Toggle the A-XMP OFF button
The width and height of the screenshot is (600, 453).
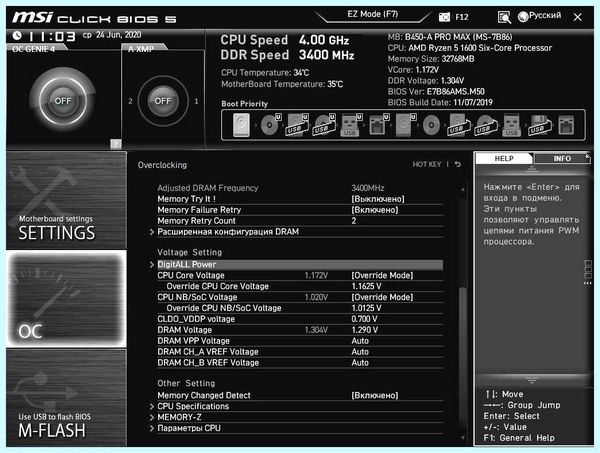pos(163,101)
